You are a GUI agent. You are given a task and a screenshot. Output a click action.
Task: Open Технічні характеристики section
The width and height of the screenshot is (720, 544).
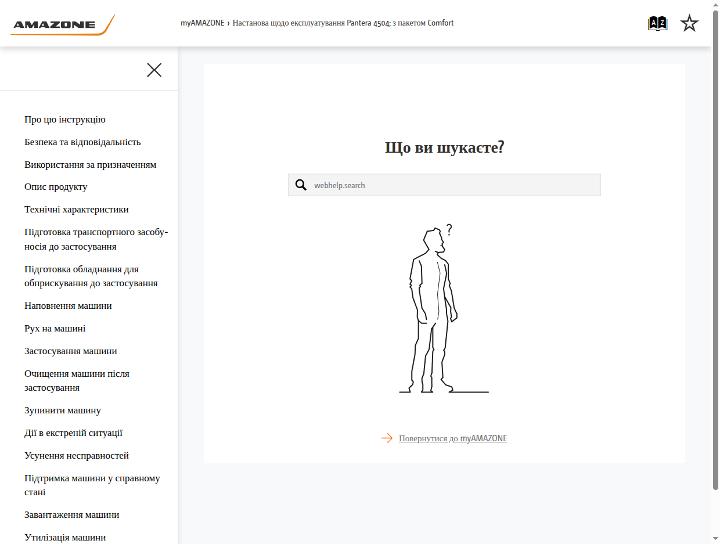click(76, 209)
